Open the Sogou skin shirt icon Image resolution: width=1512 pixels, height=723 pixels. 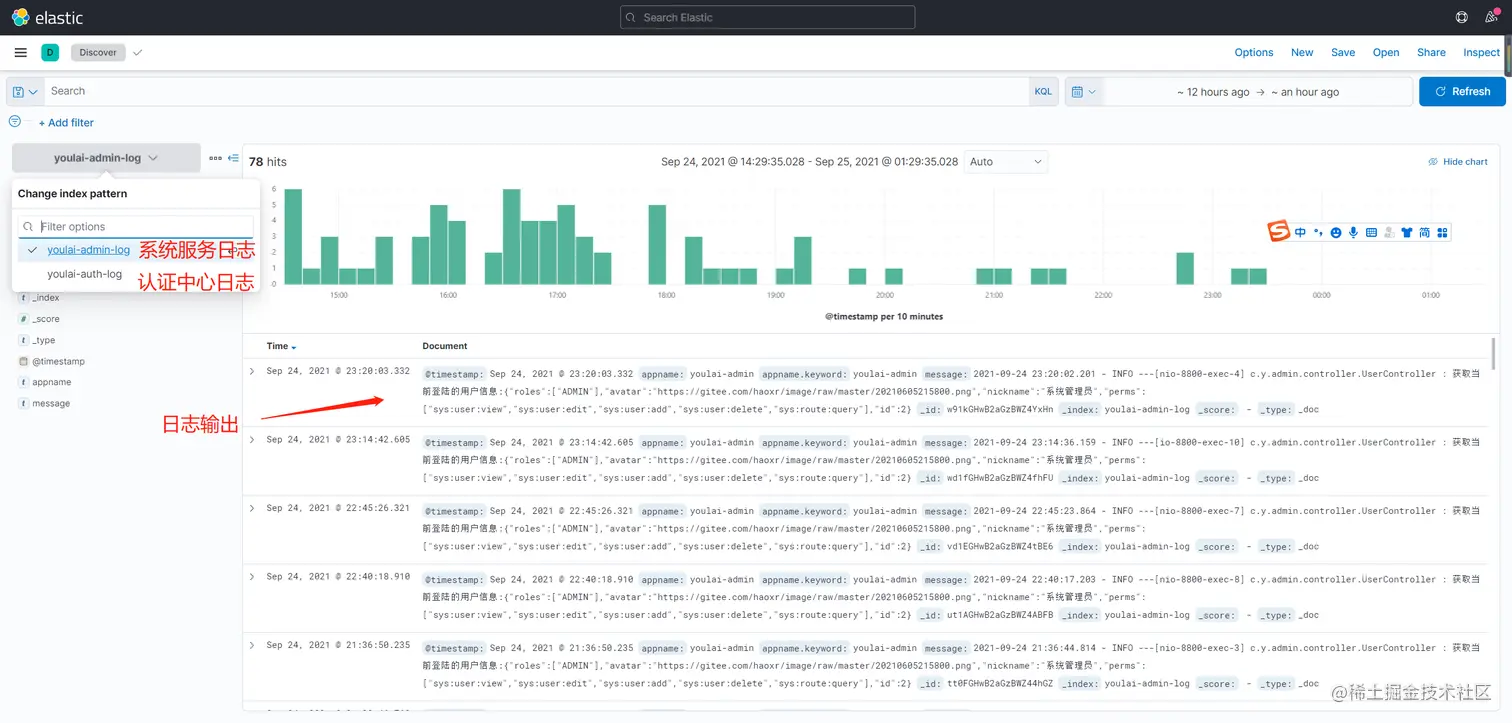pos(1407,232)
